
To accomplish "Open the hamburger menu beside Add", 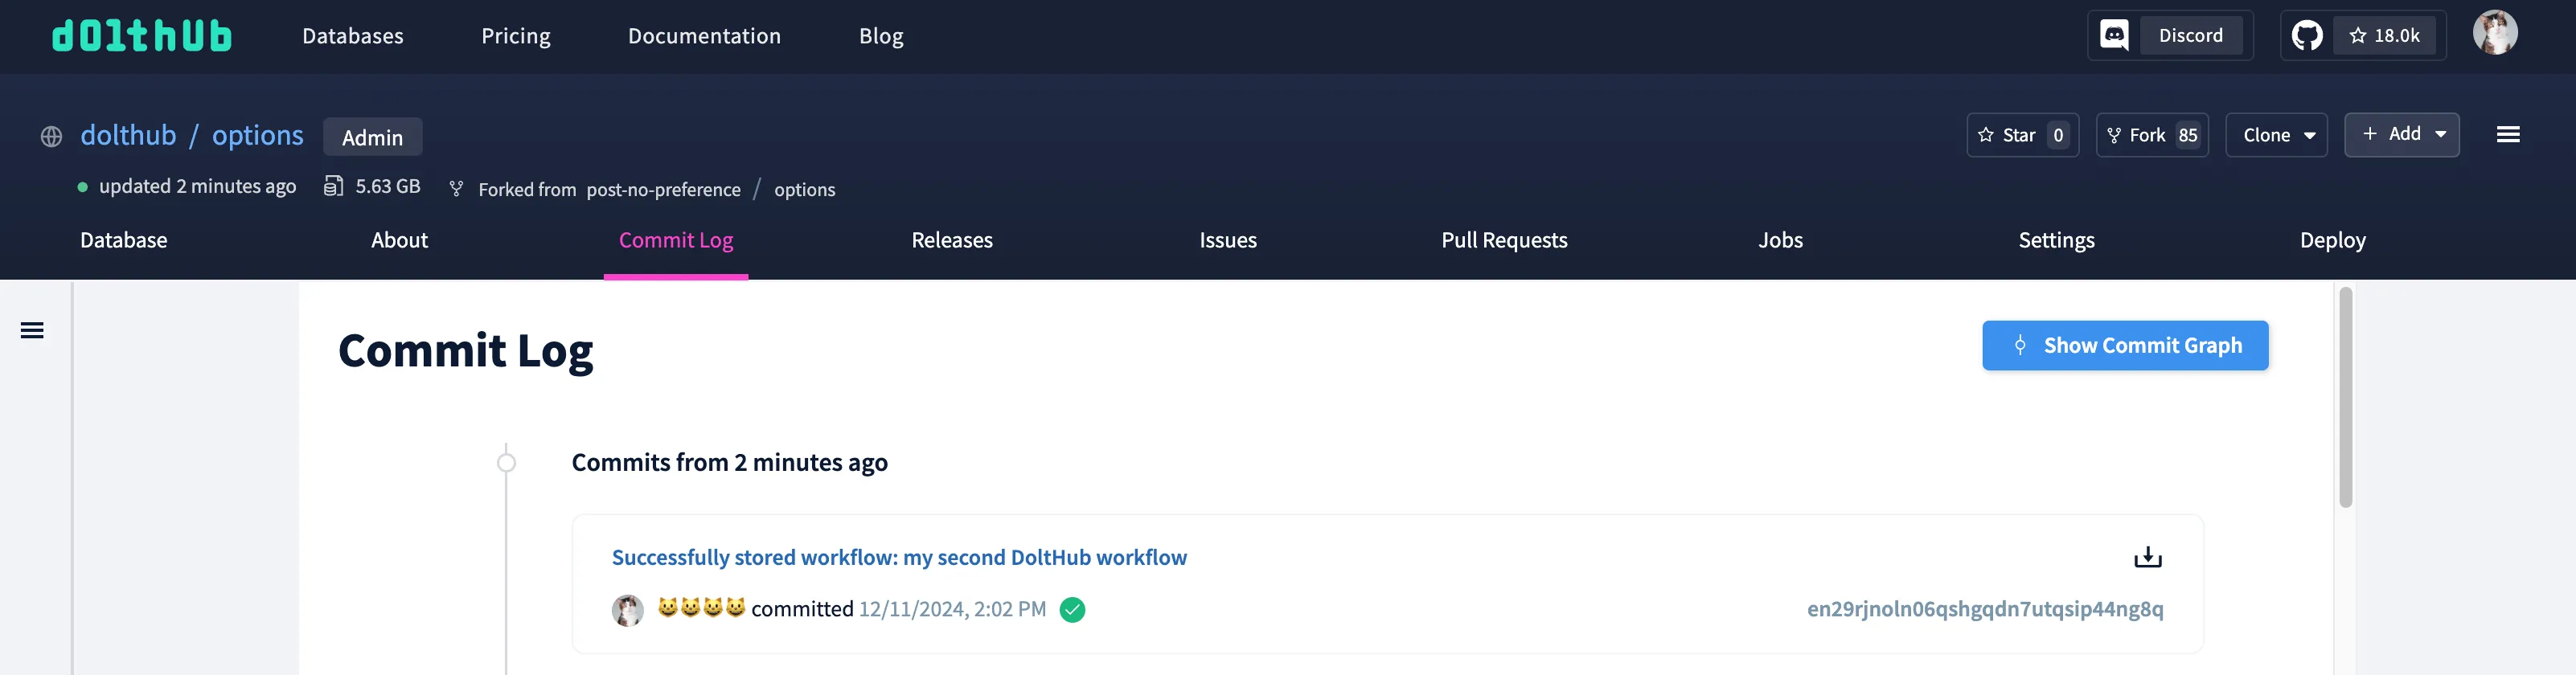I will (2507, 135).
